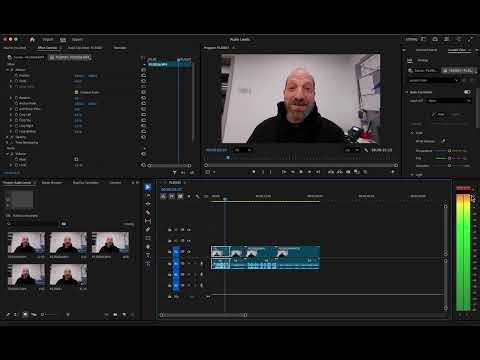Viewport: 480px width, 360px height.
Task: Select the Pen tool
Action: [148, 229]
